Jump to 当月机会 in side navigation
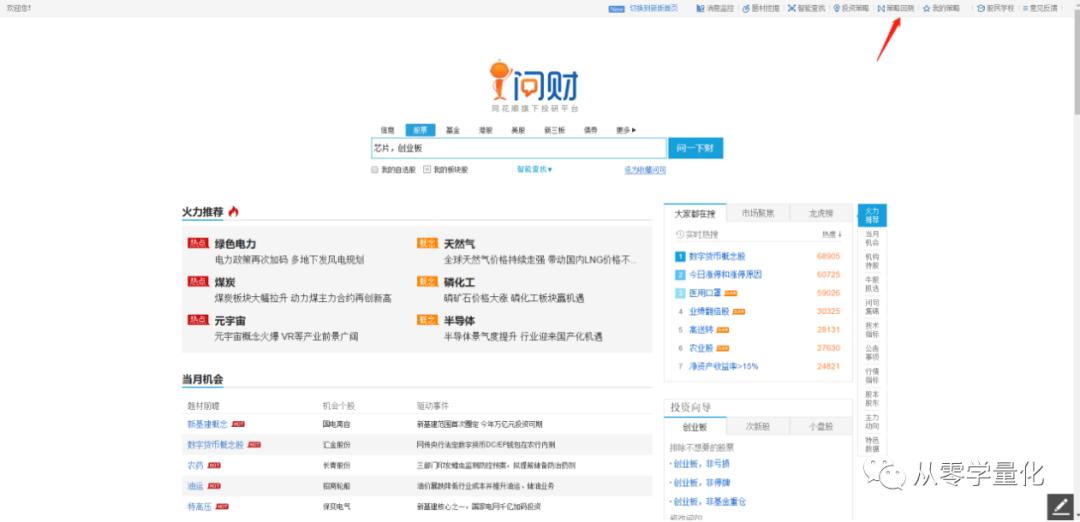This screenshot has width=1080, height=522. click(872, 238)
